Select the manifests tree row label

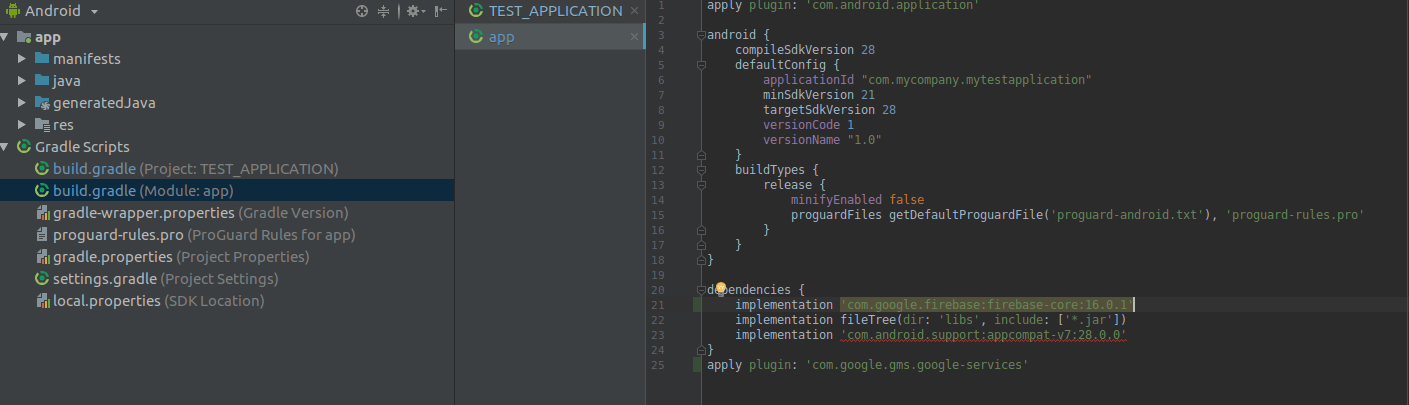click(x=87, y=59)
